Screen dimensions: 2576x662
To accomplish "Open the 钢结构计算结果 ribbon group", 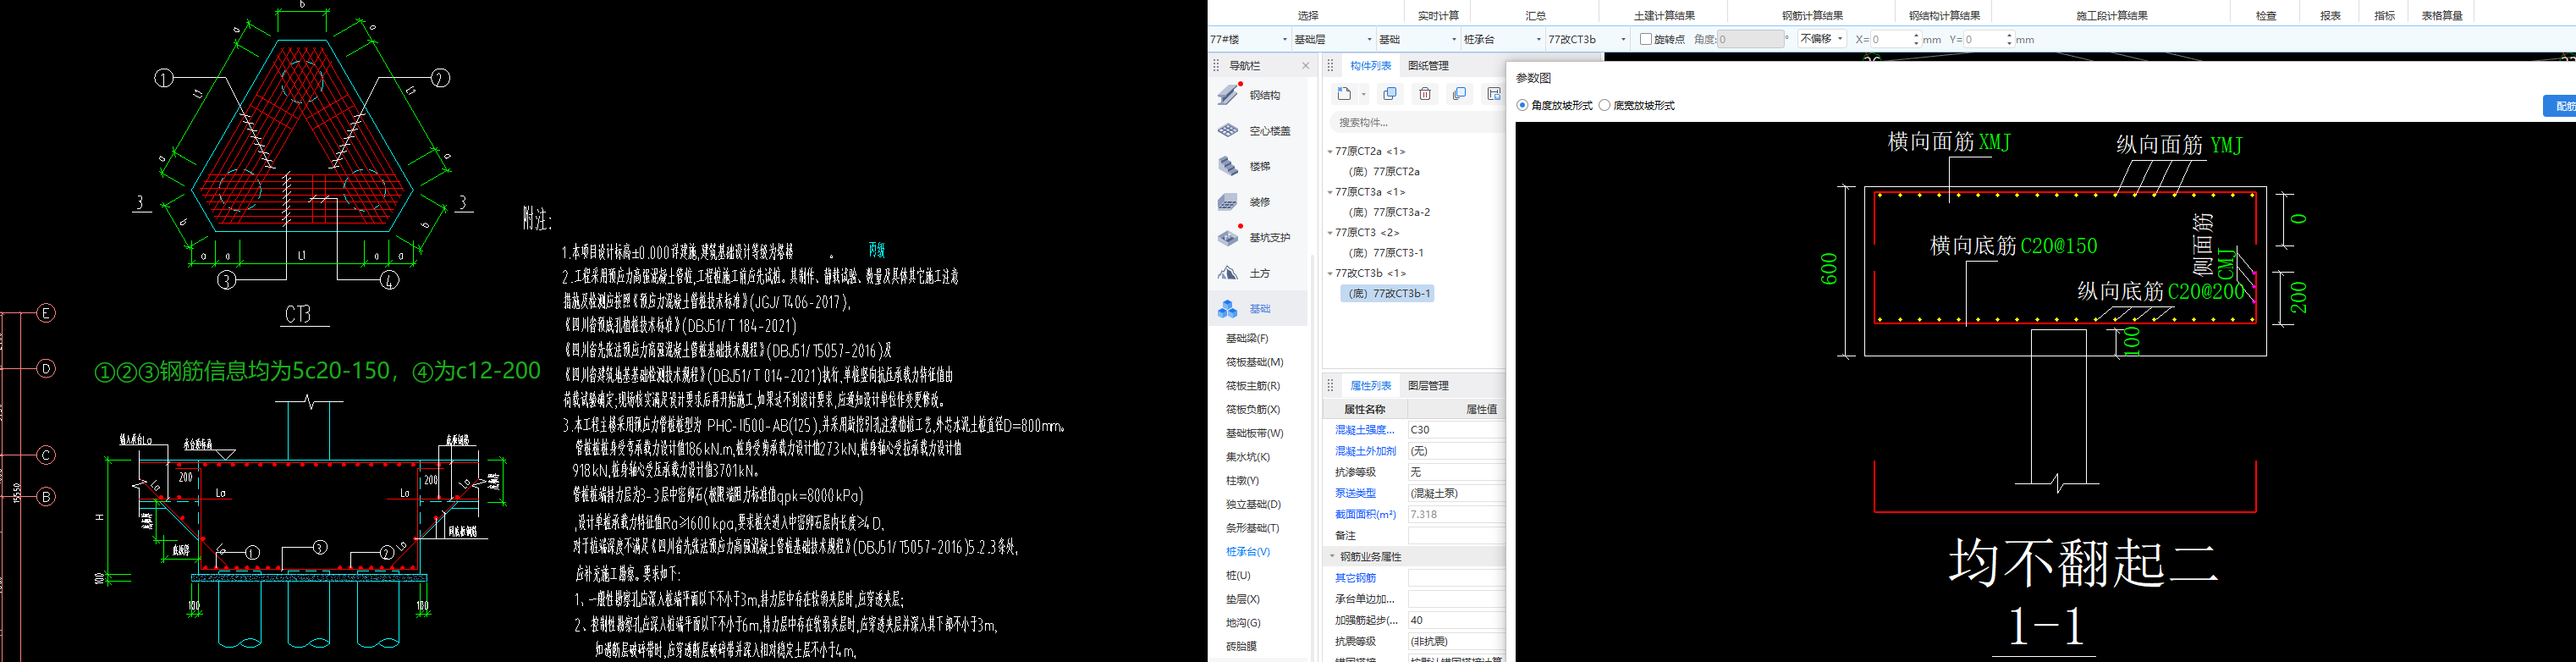I will pos(1944,16).
